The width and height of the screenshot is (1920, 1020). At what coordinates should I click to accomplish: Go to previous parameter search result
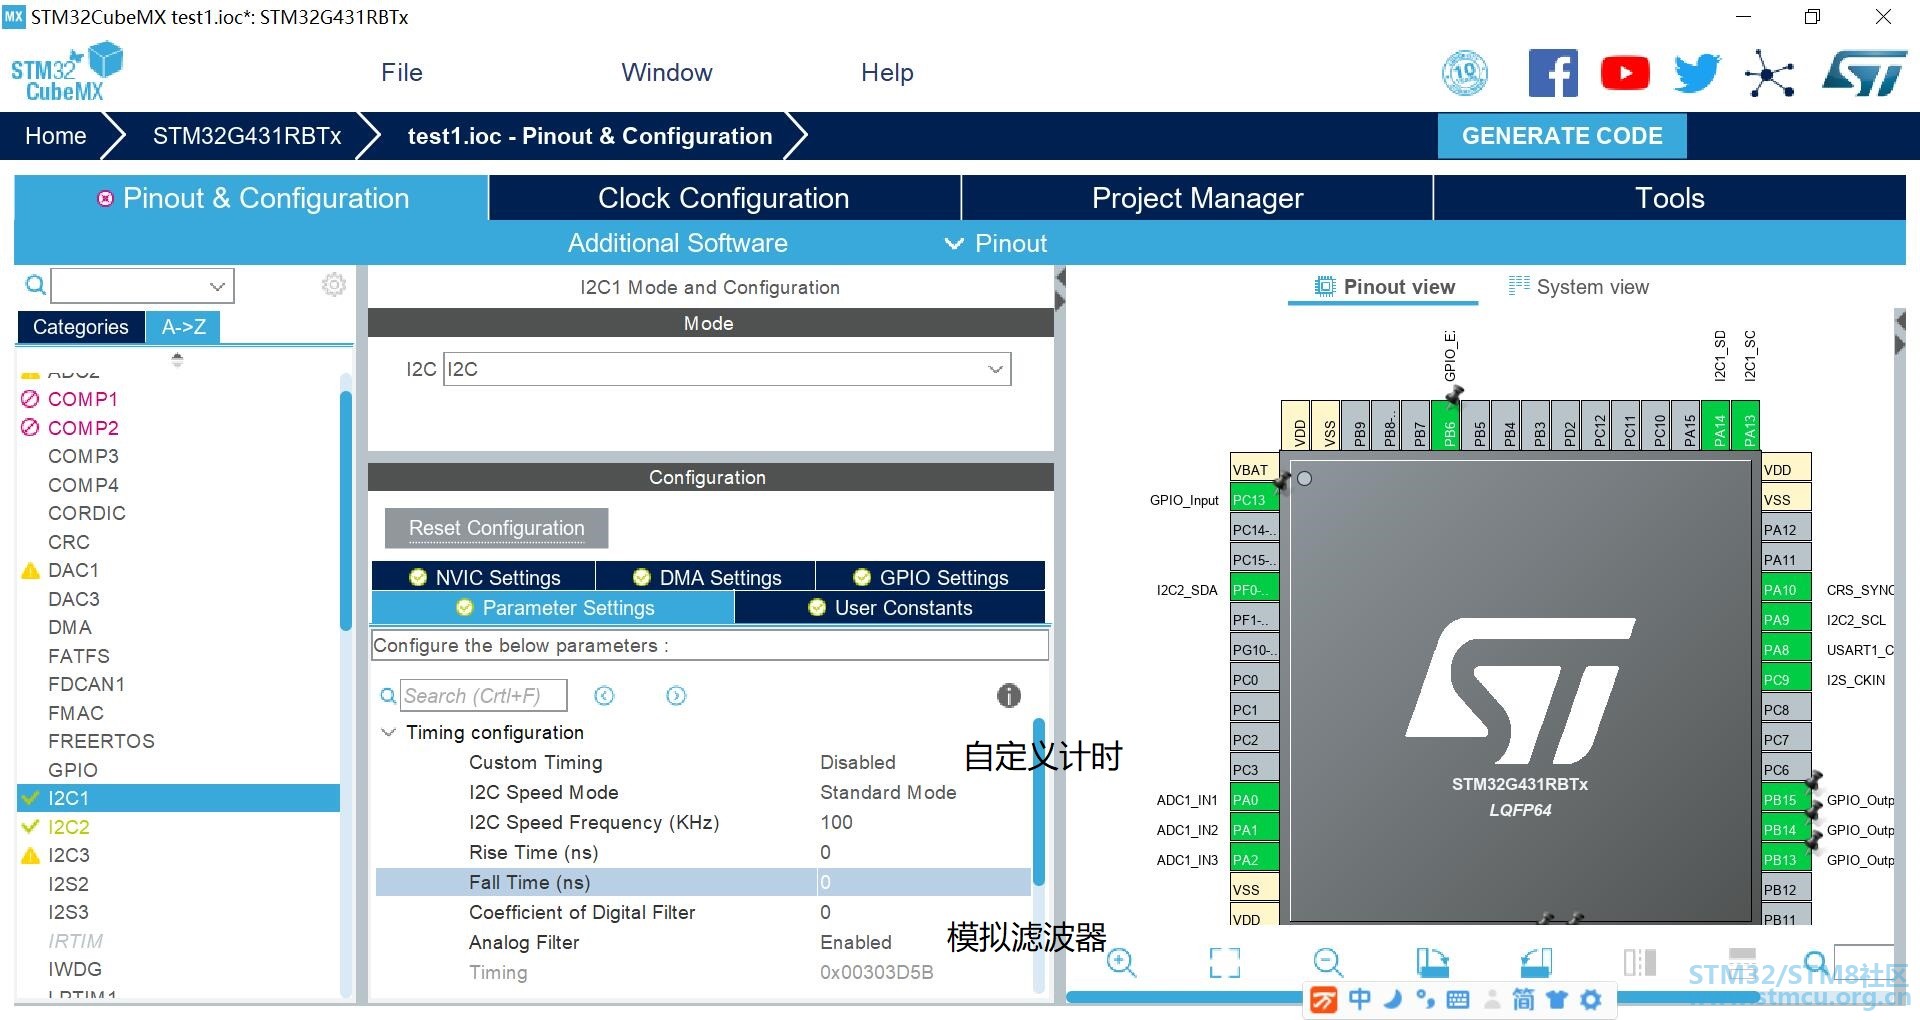click(x=604, y=696)
